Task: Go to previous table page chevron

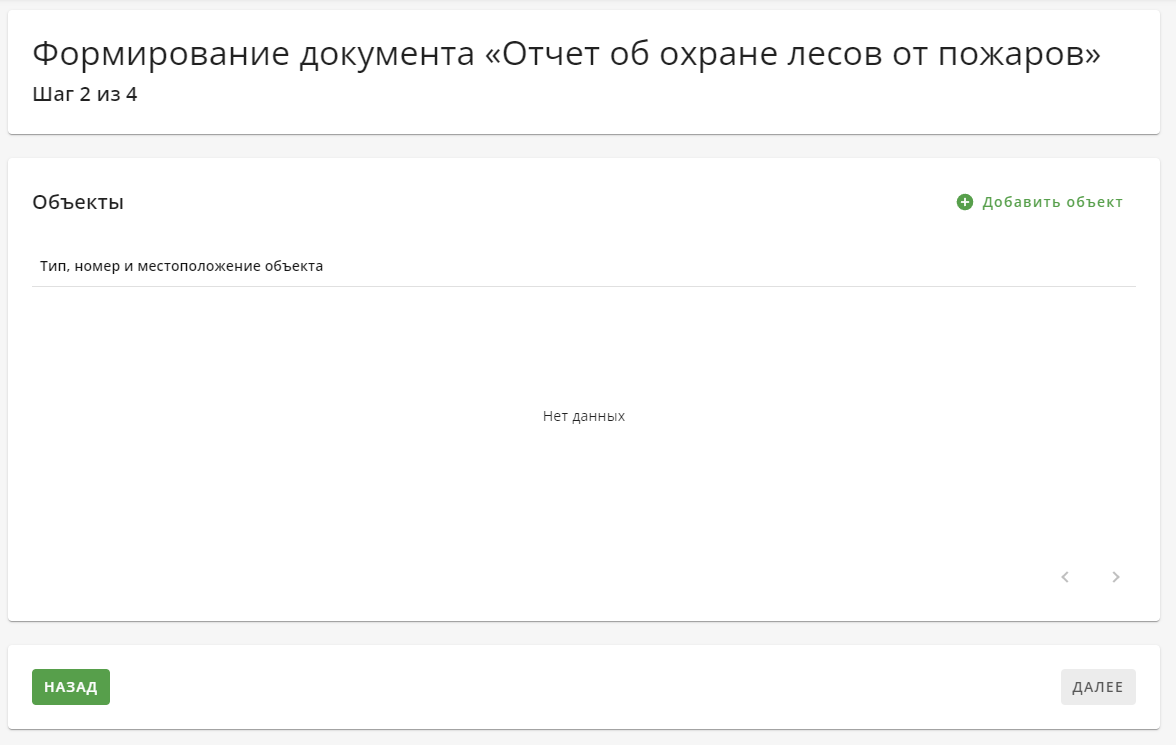Action: coord(1065,577)
